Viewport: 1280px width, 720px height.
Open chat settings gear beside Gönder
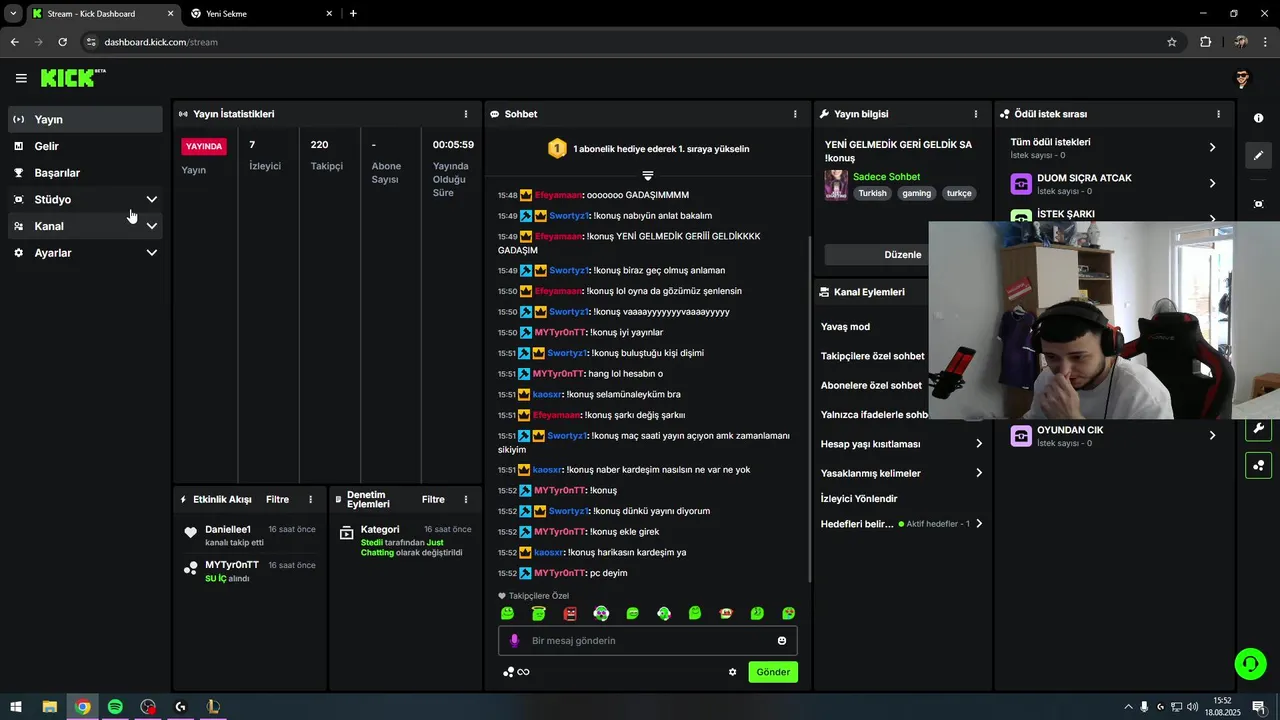732,672
